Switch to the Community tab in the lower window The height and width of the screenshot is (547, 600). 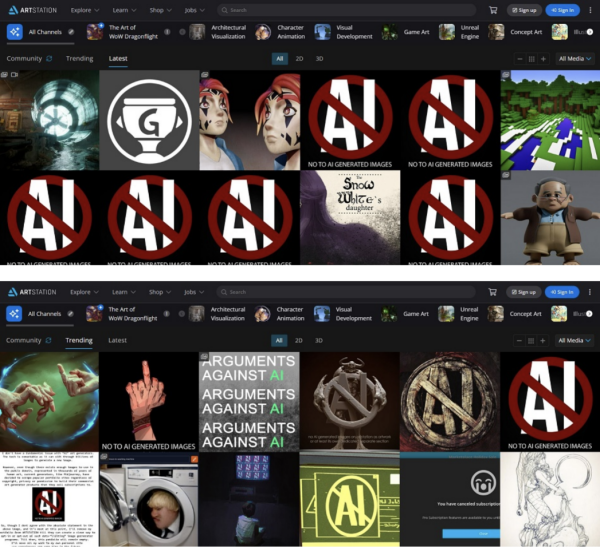tap(23, 340)
